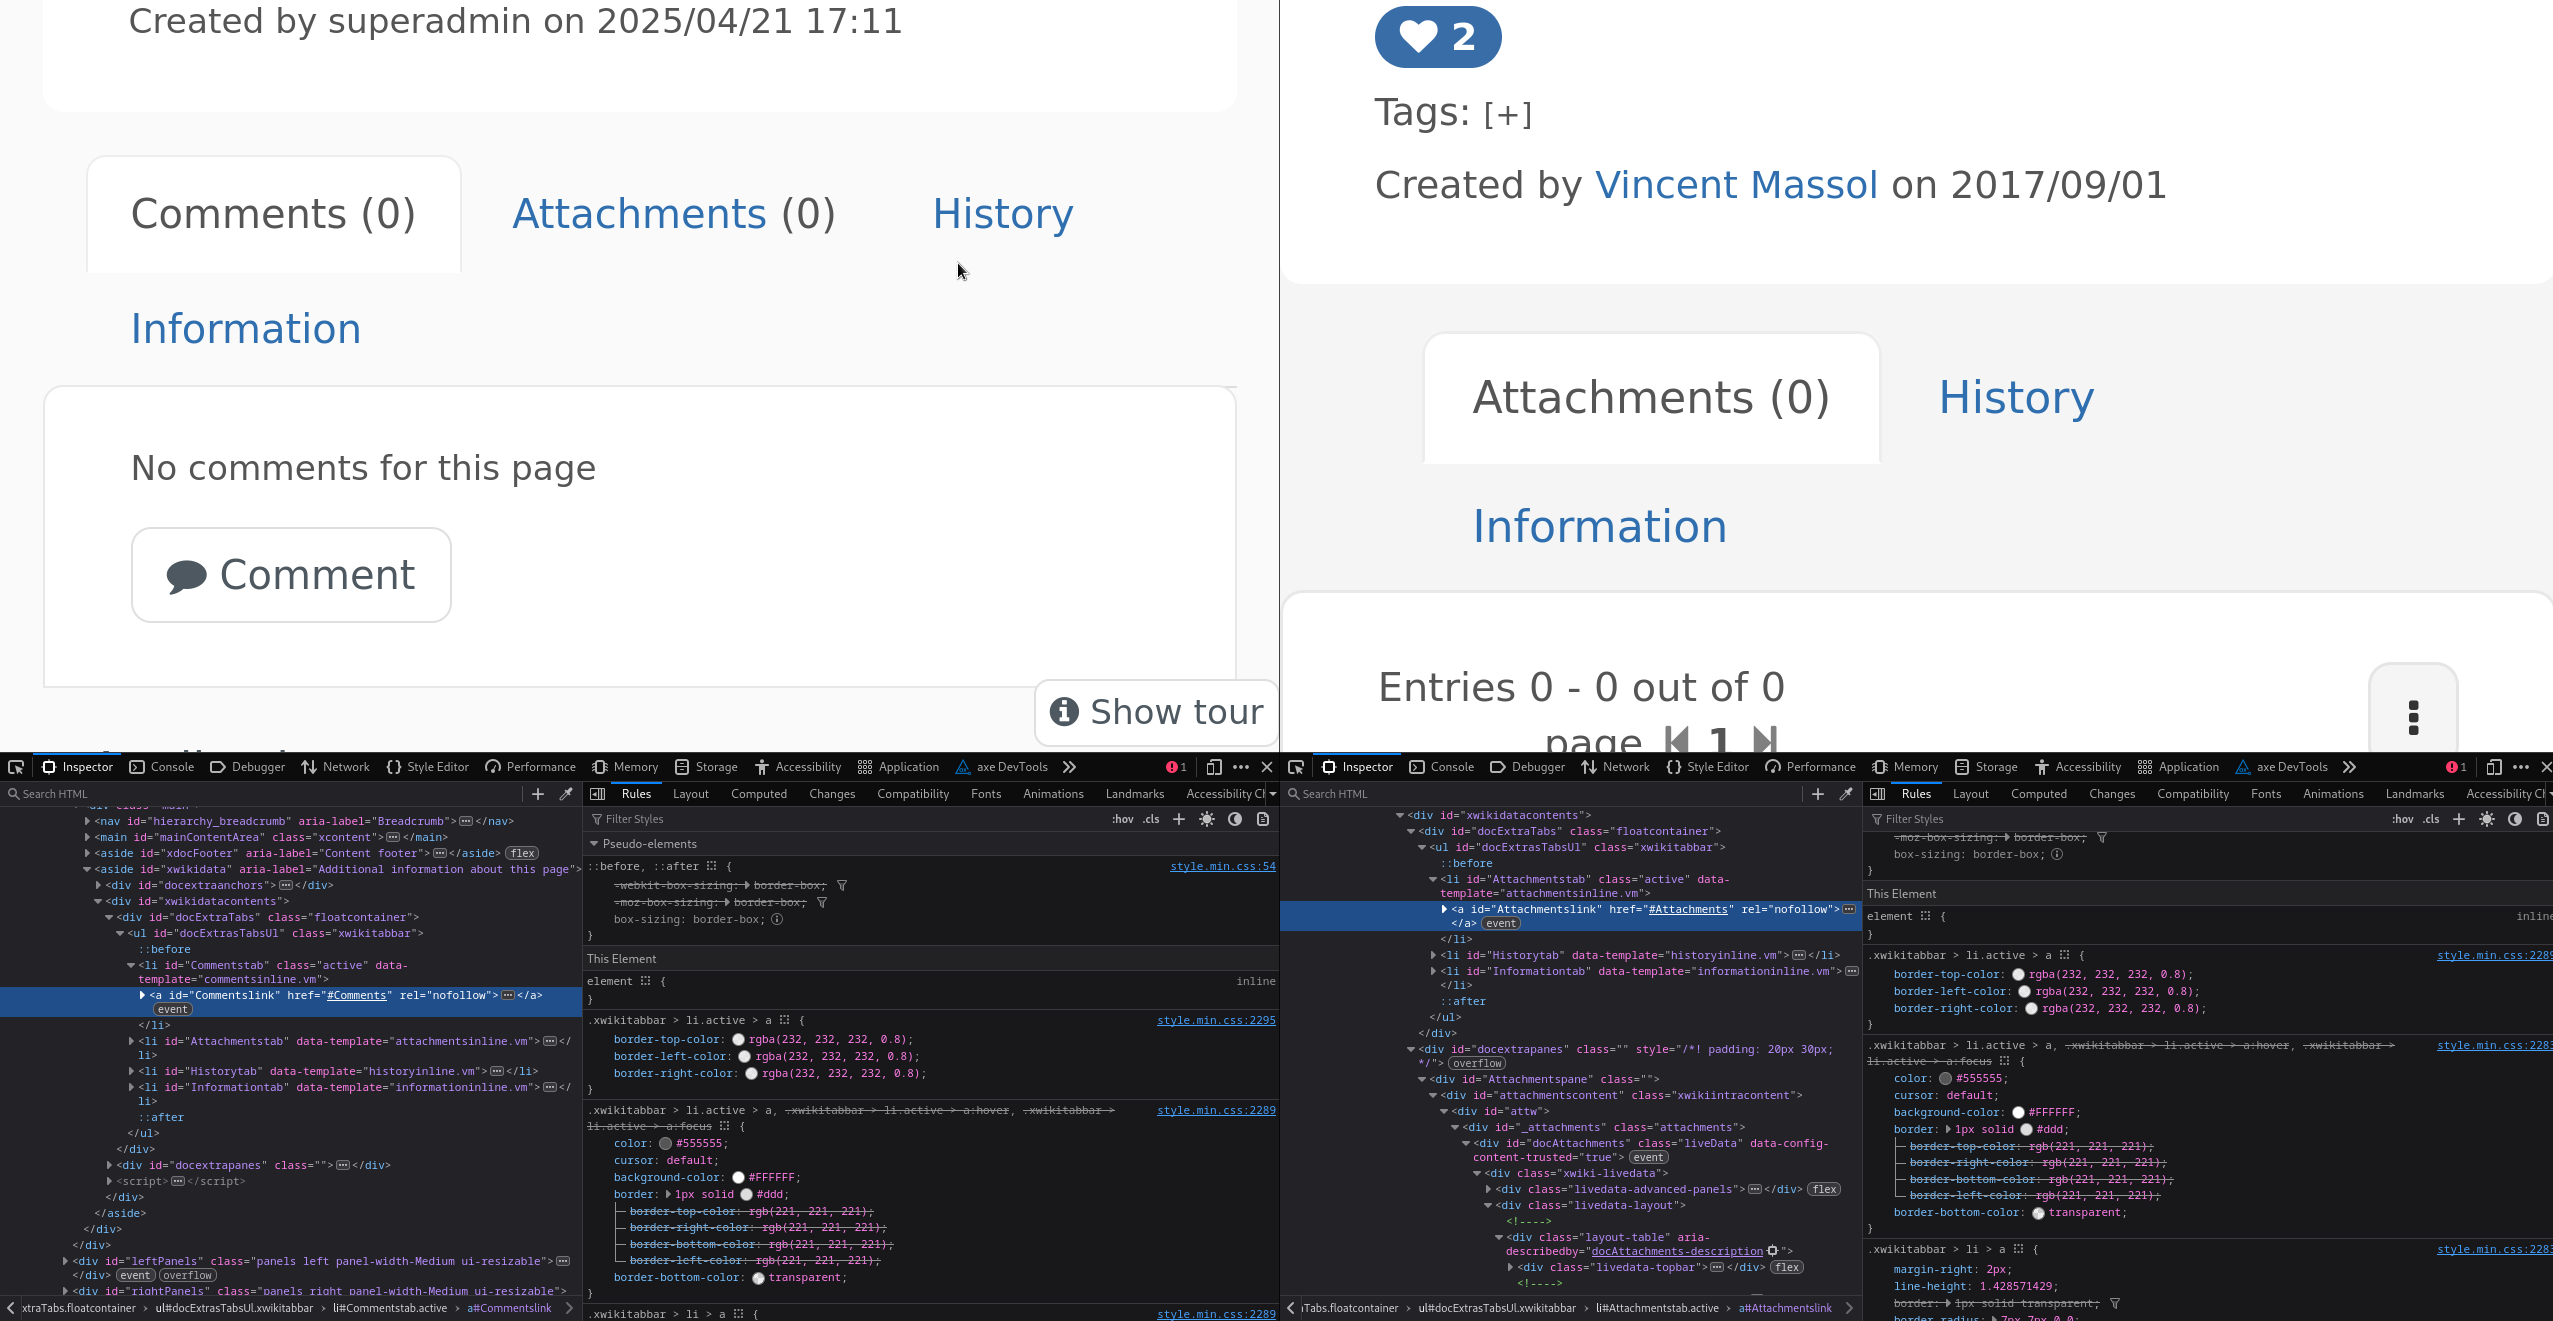Toggle .cls class panel in right Rules
The width and height of the screenshot is (2553, 1321).
tap(2431, 819)
